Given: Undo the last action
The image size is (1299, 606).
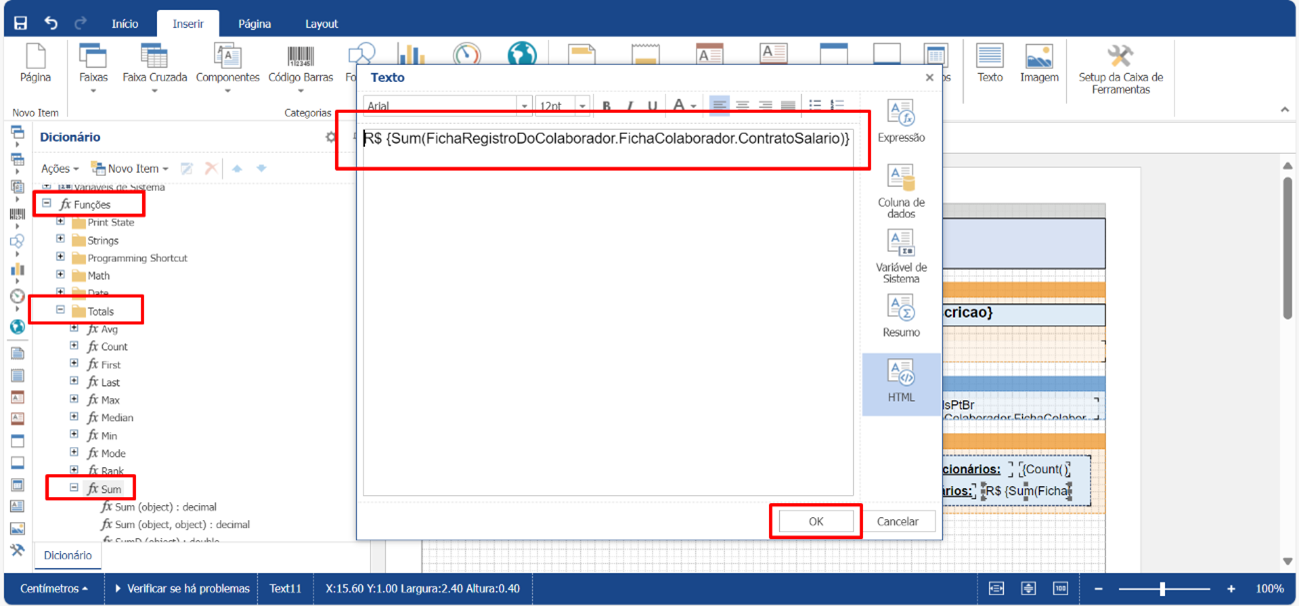Looking at the screenshot, I should pyautogui.click(x=51, y=23).
